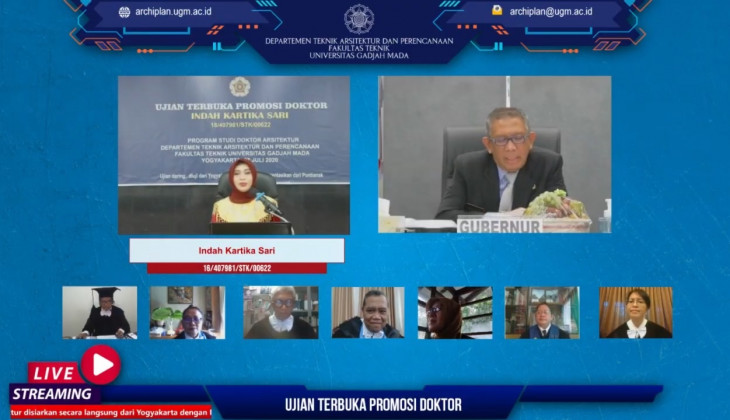Select the examiner thumbnail wearing a graduation cap

coord(100,312)
